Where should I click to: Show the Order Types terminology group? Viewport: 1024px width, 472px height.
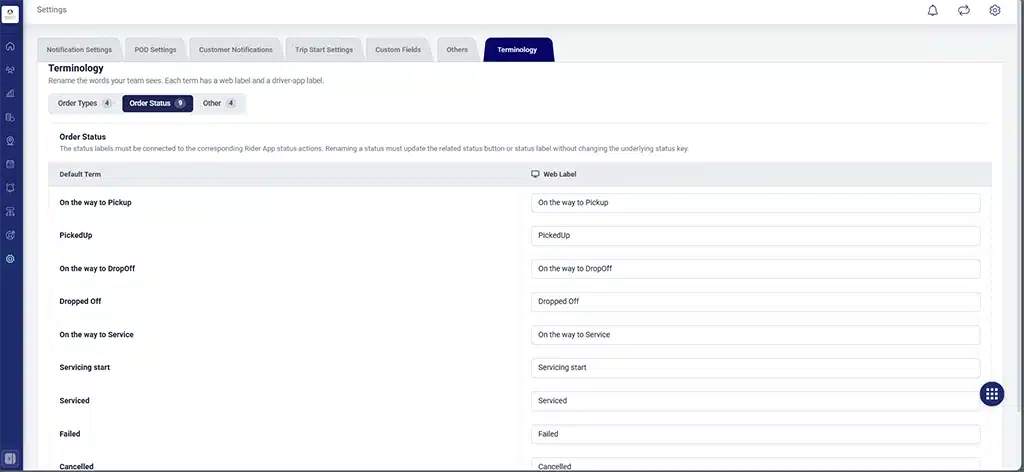click(84, 103)
